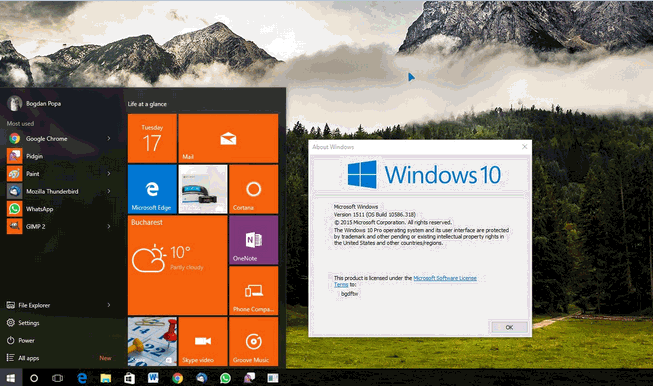Open the Store icon in the taskbar
The width and height of the screenshot is (653, 386).
point(130,378)
